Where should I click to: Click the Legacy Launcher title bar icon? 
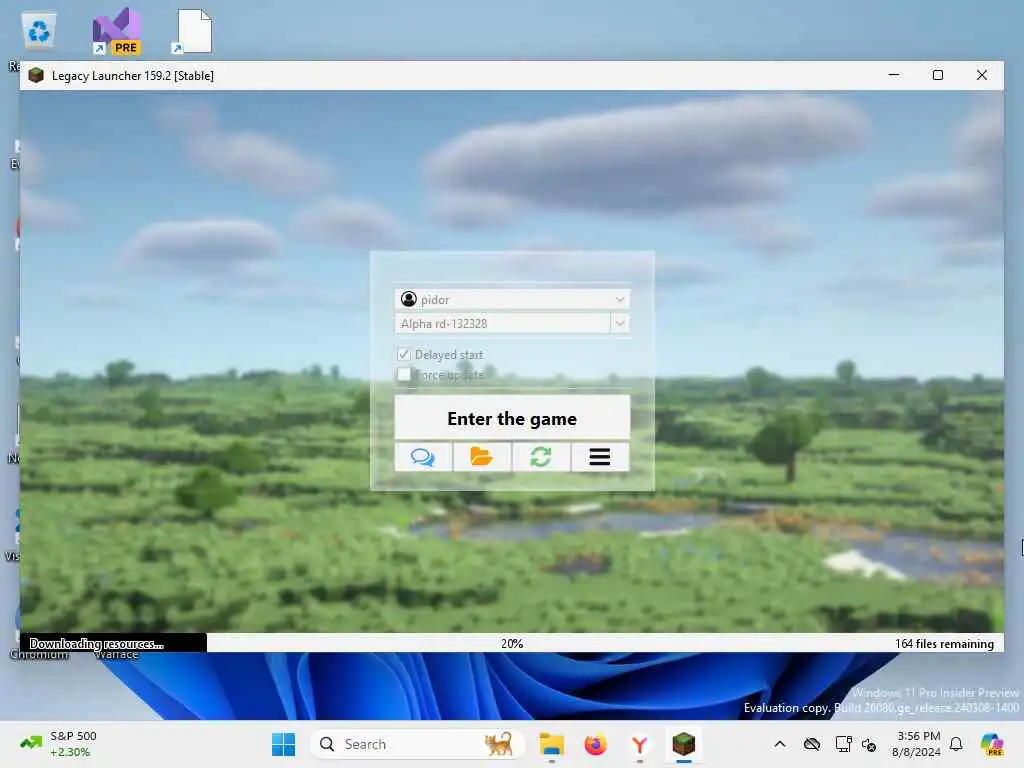pos(36,75)
